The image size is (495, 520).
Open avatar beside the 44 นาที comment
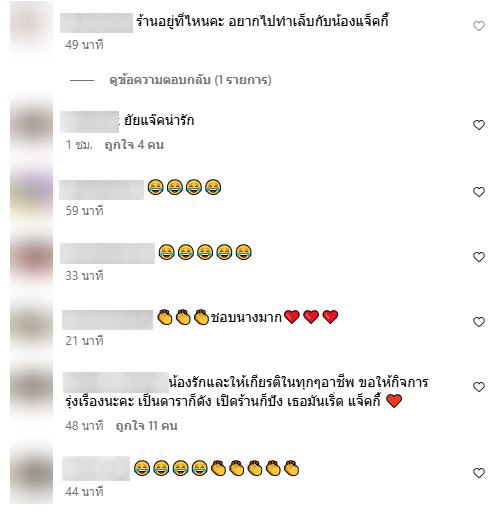pyautogui.click(x=31, y=473)
